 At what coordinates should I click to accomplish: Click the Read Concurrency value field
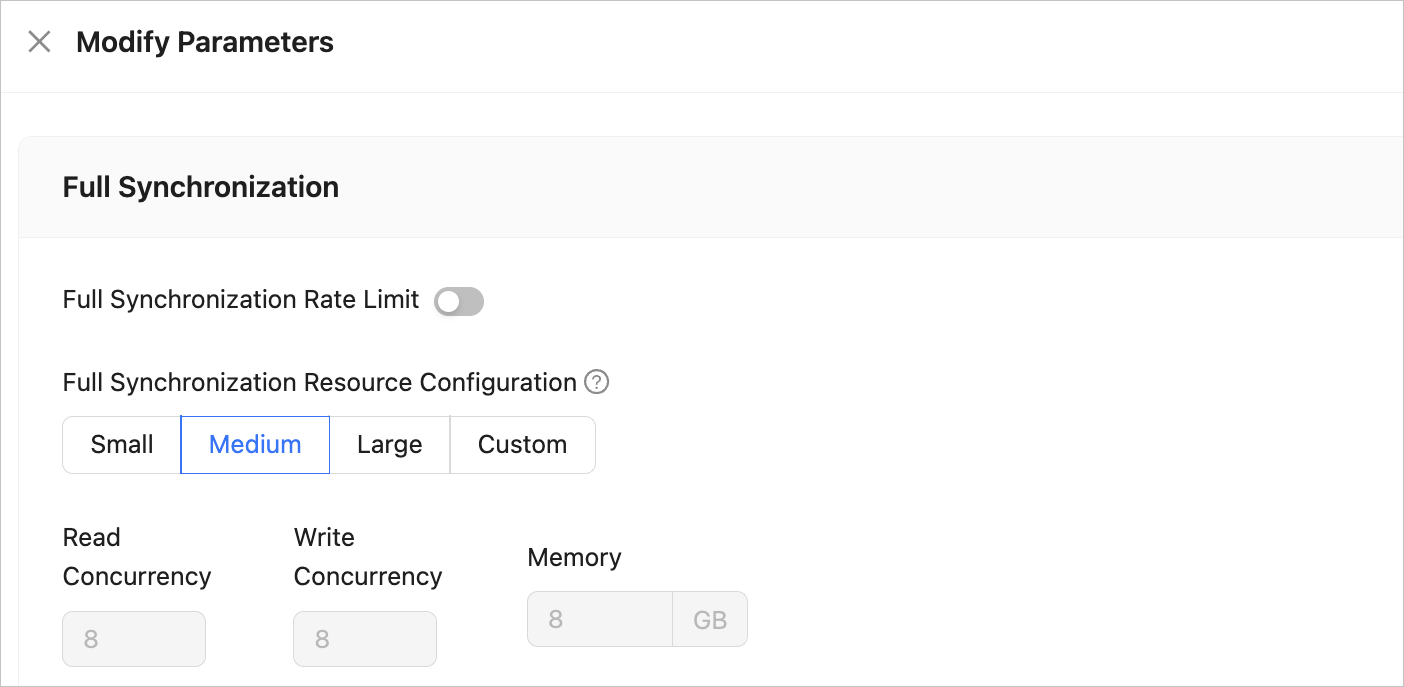coord(134,639)
